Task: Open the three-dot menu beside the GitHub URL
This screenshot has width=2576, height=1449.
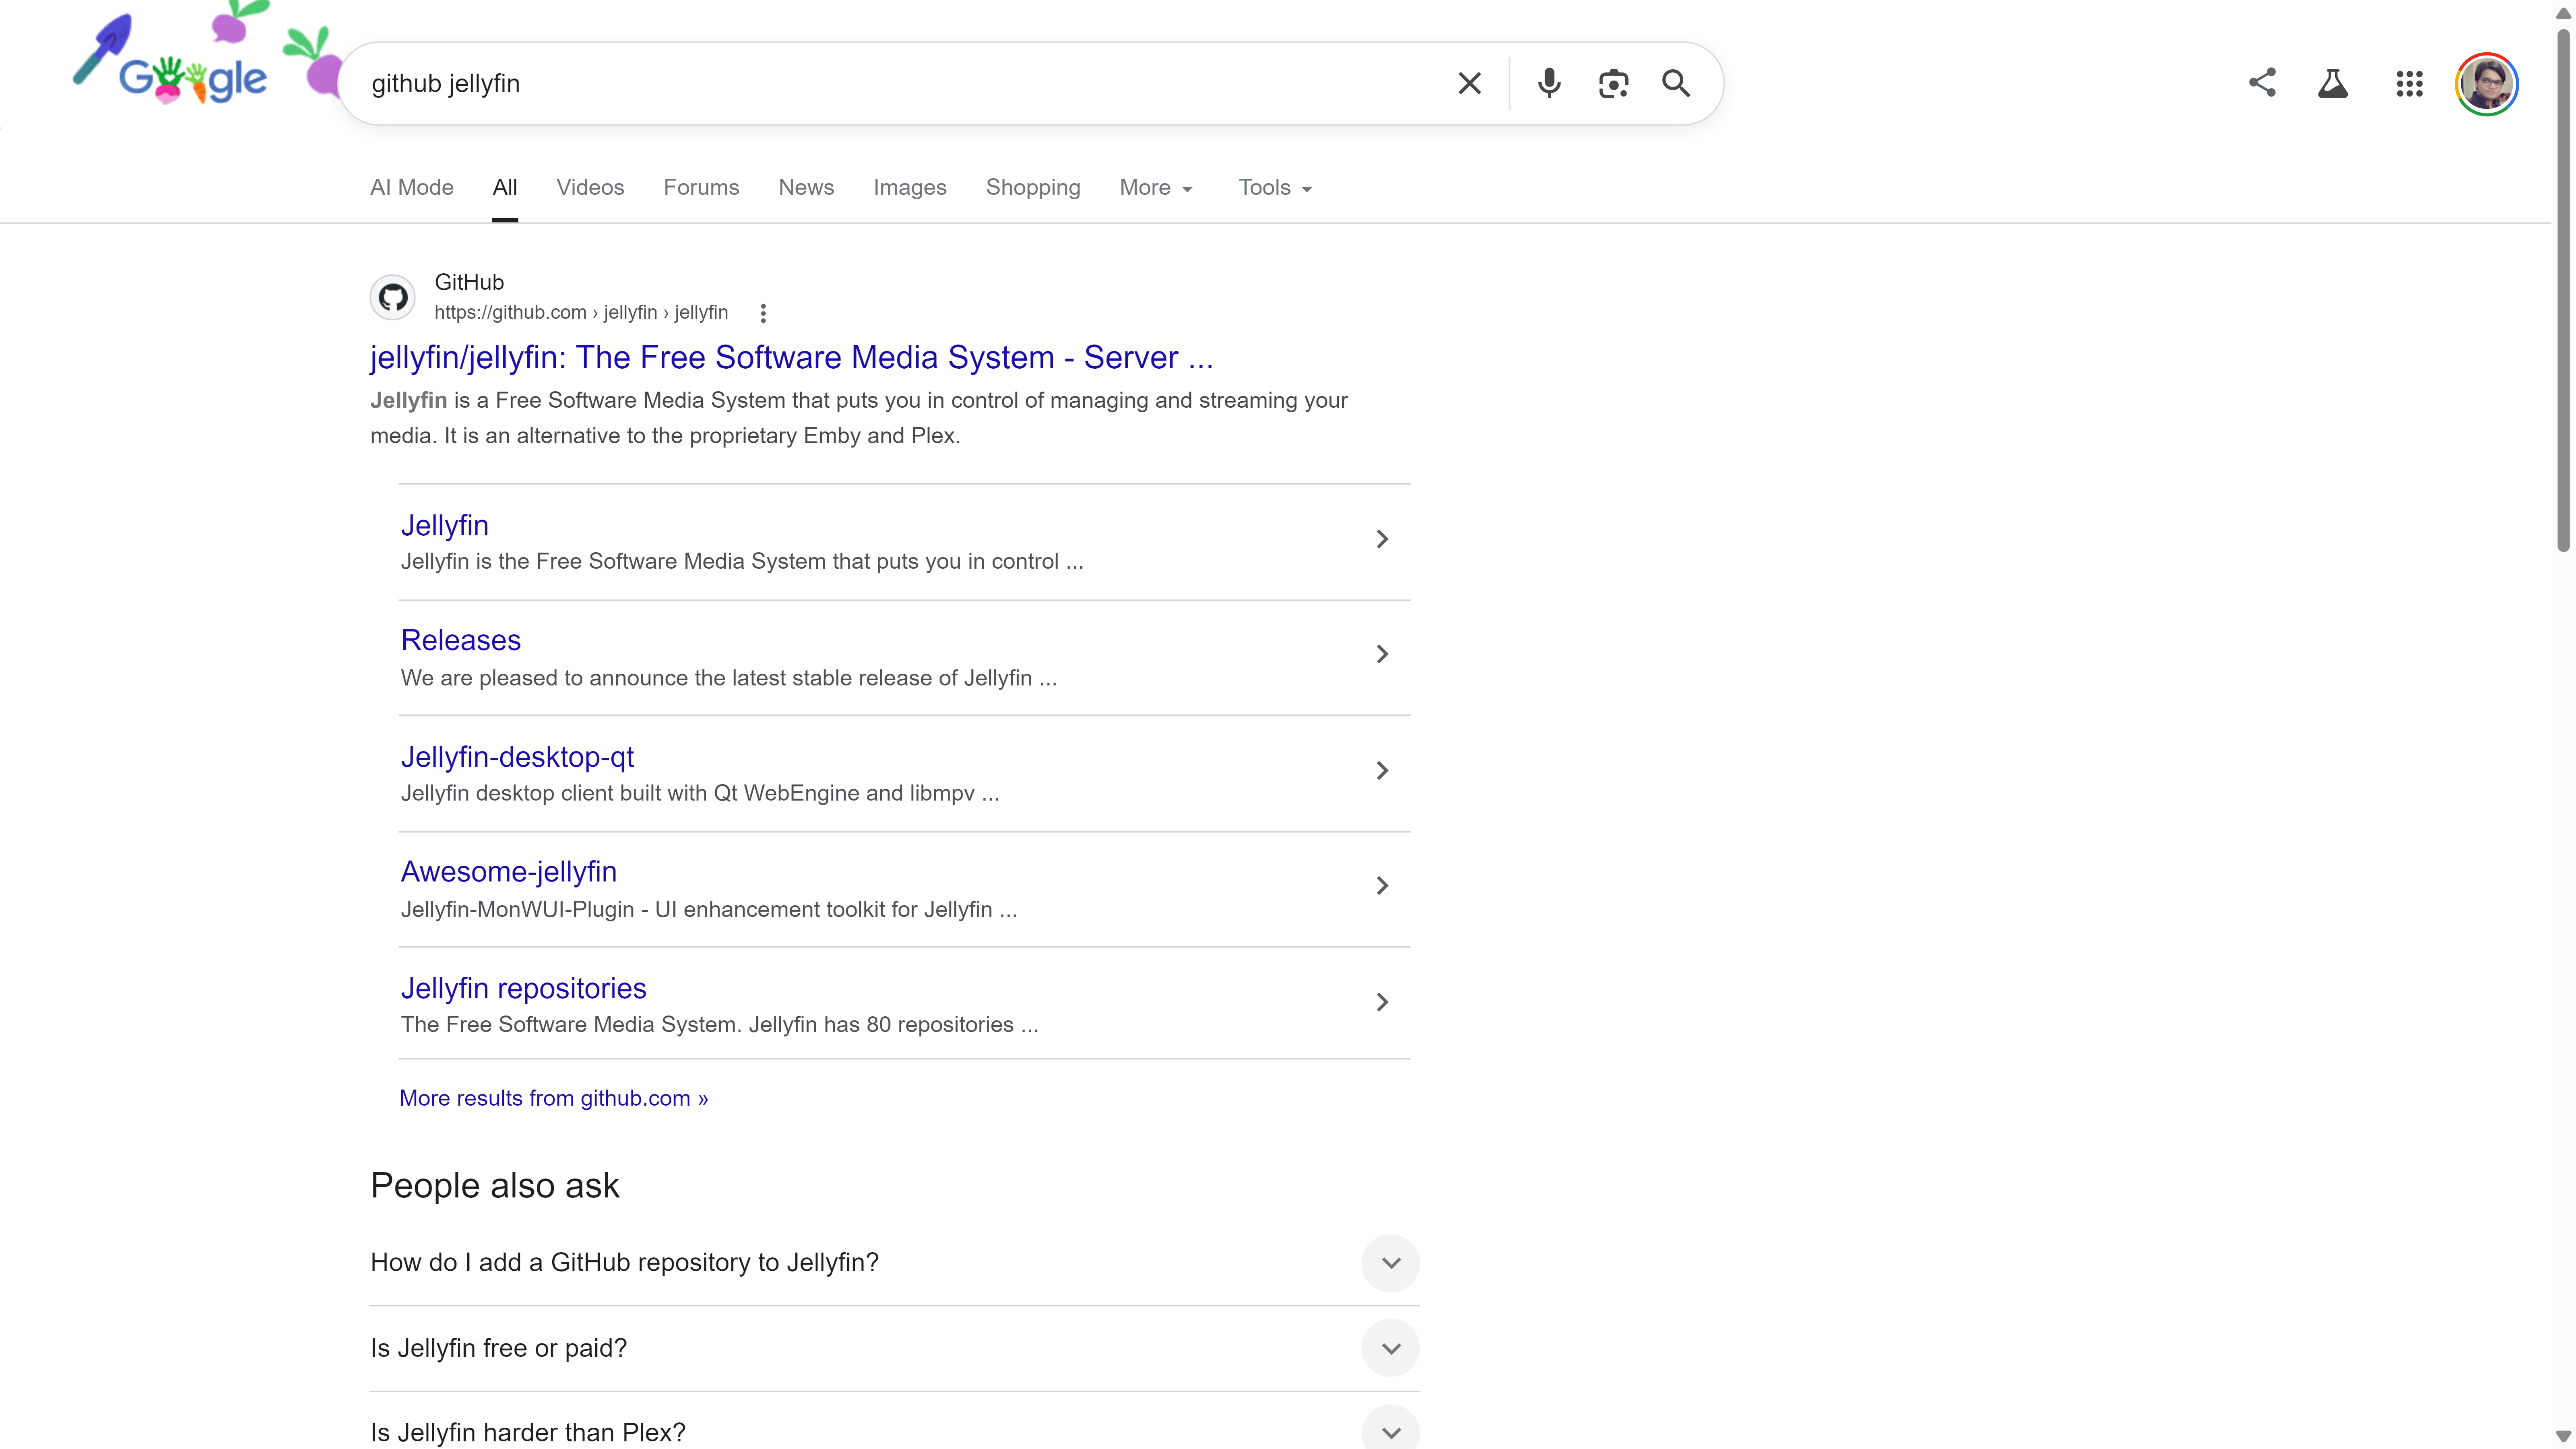Action: tap(763, 313)
